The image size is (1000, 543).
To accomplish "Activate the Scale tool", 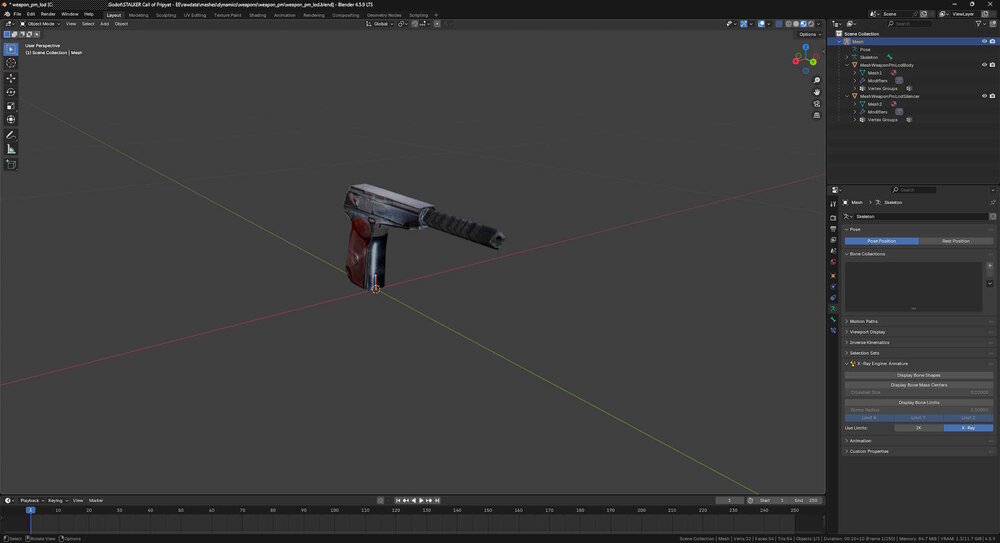I will coord(11,106).
